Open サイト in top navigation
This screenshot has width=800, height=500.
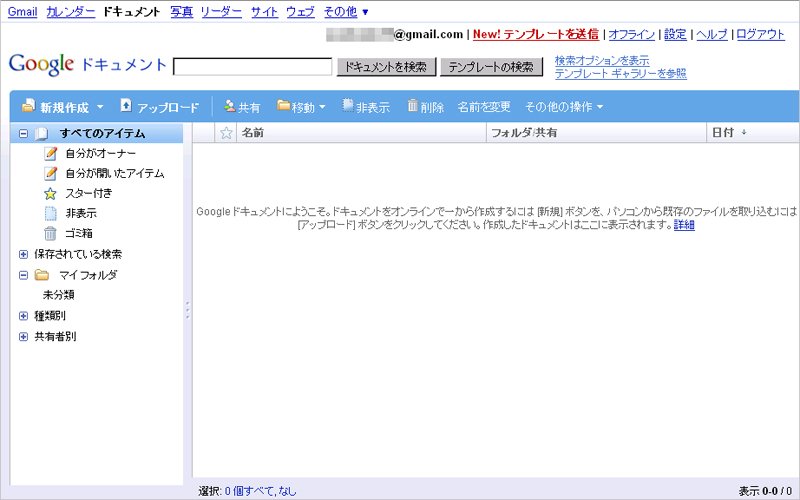click(264, 11)
